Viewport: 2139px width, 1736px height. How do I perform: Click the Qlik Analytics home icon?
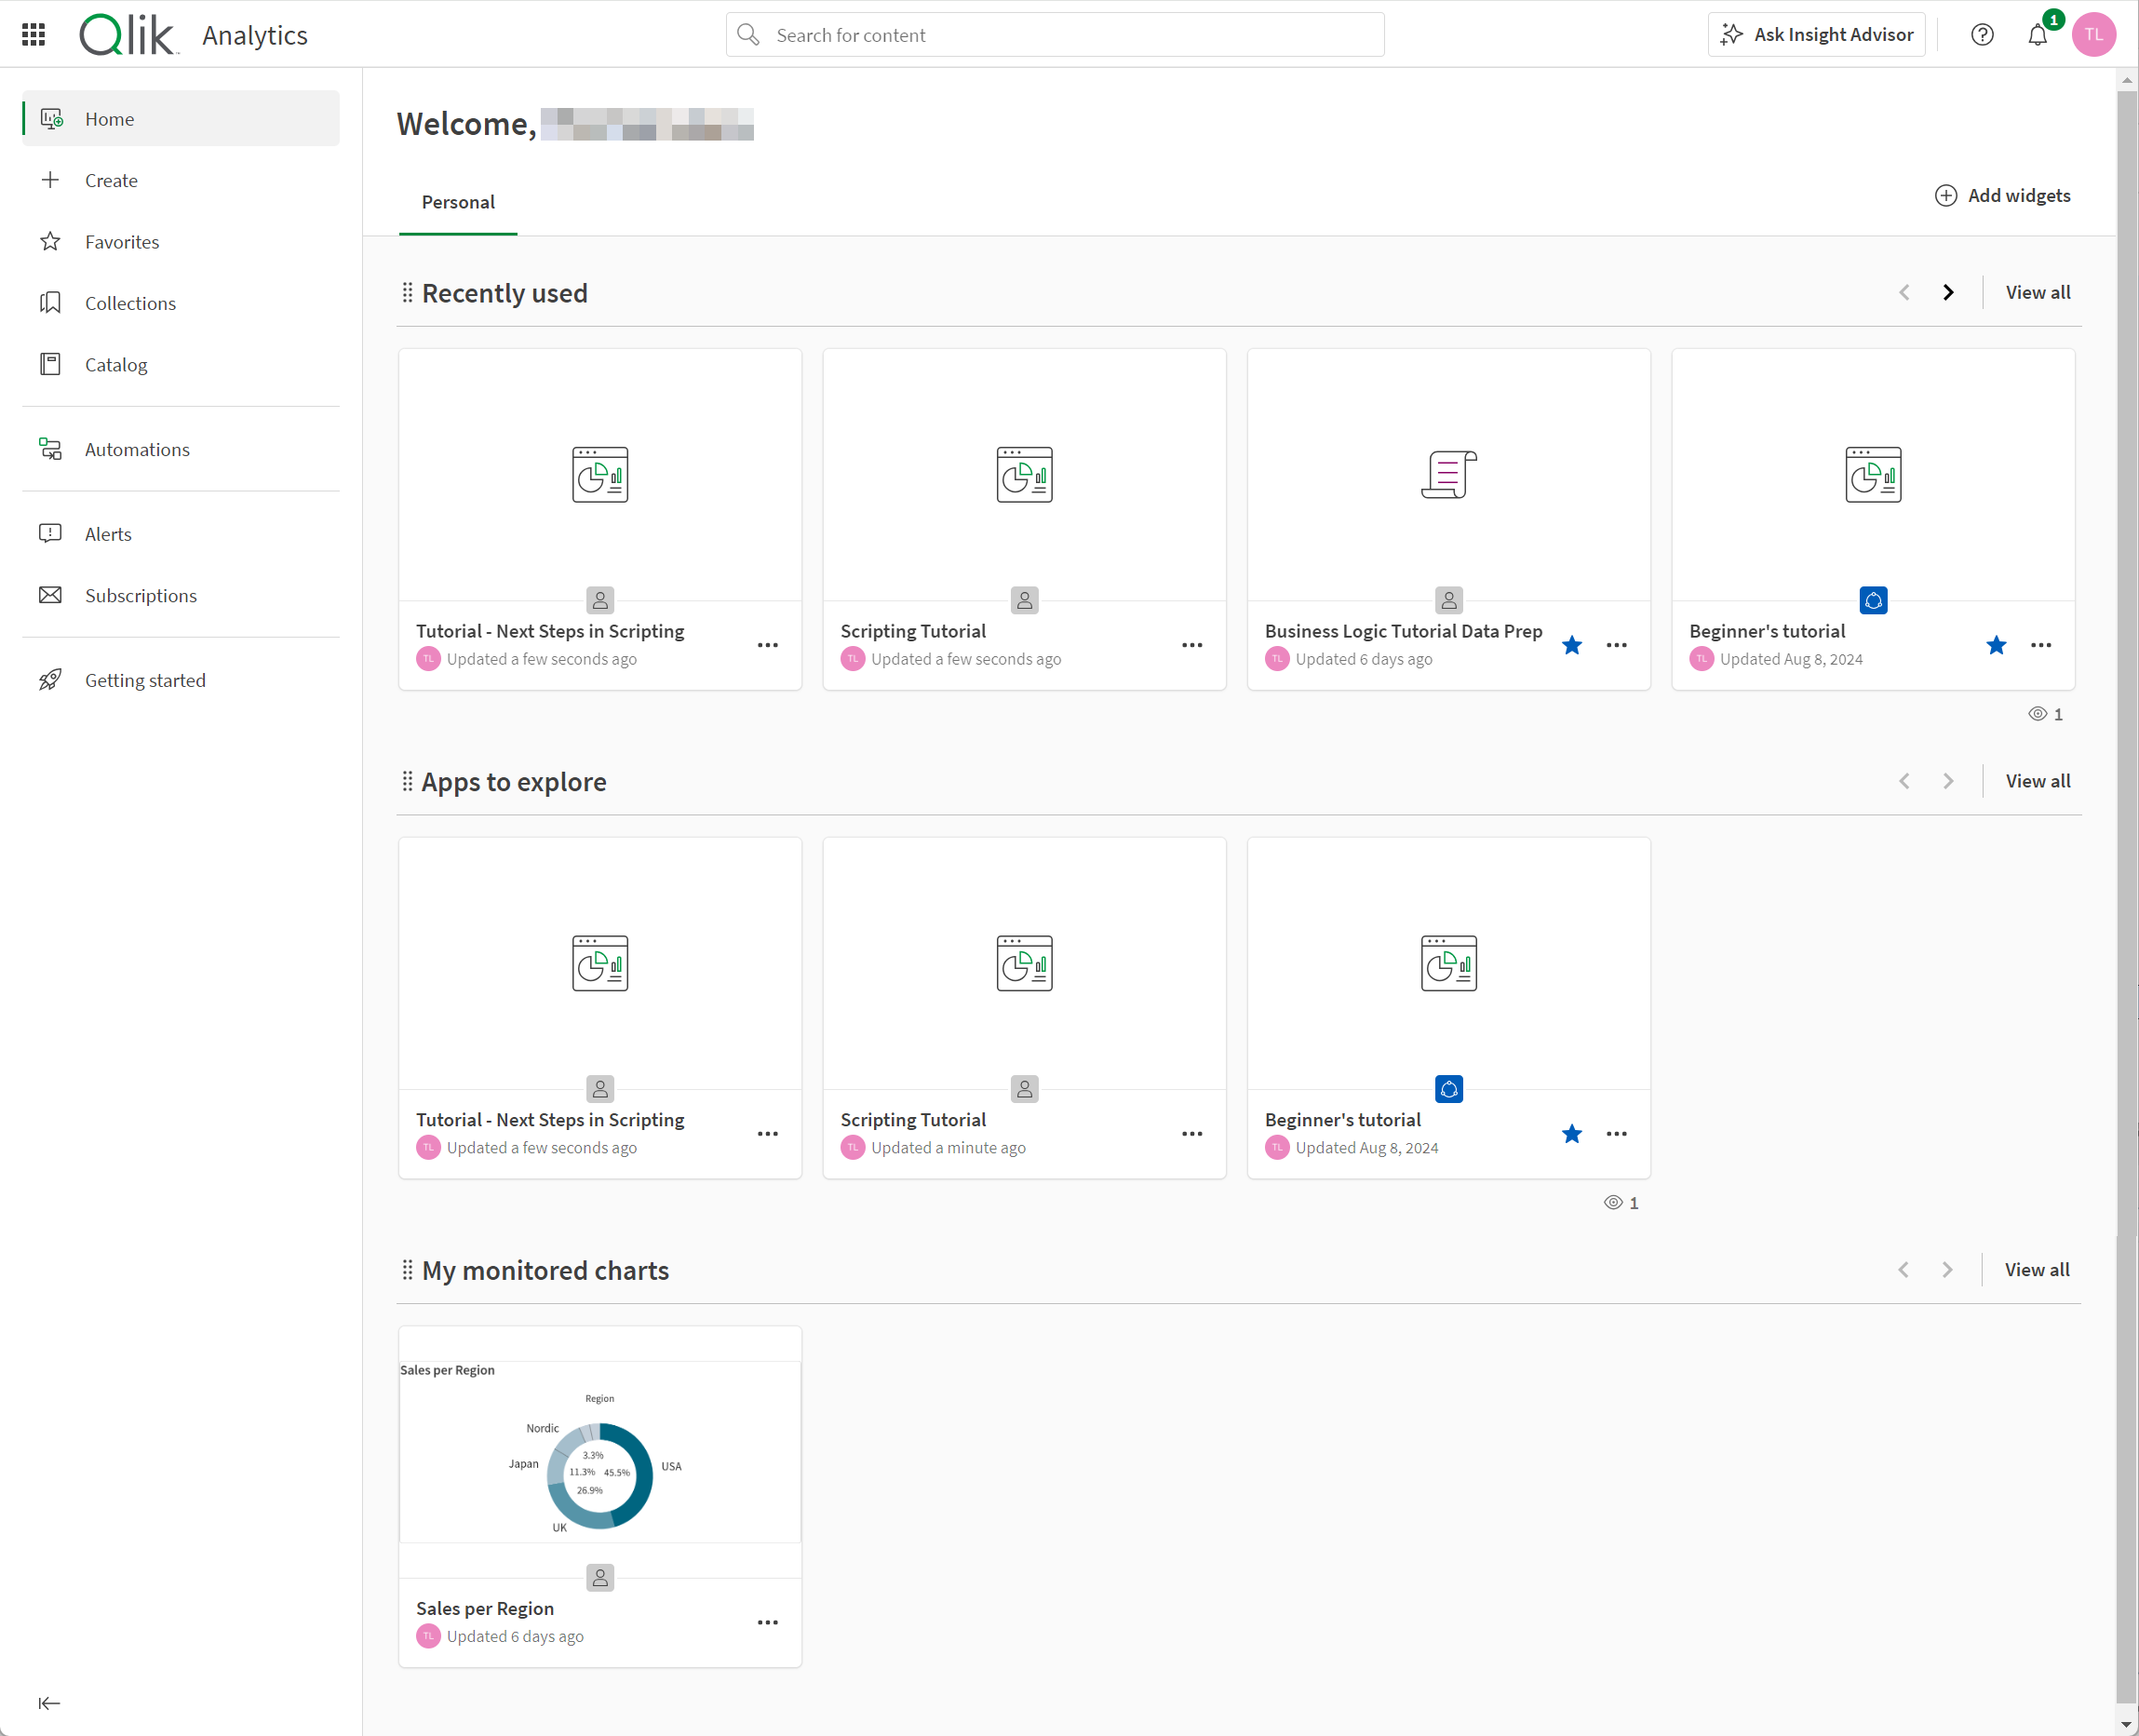pyautogui.click(x=53, y=119)
